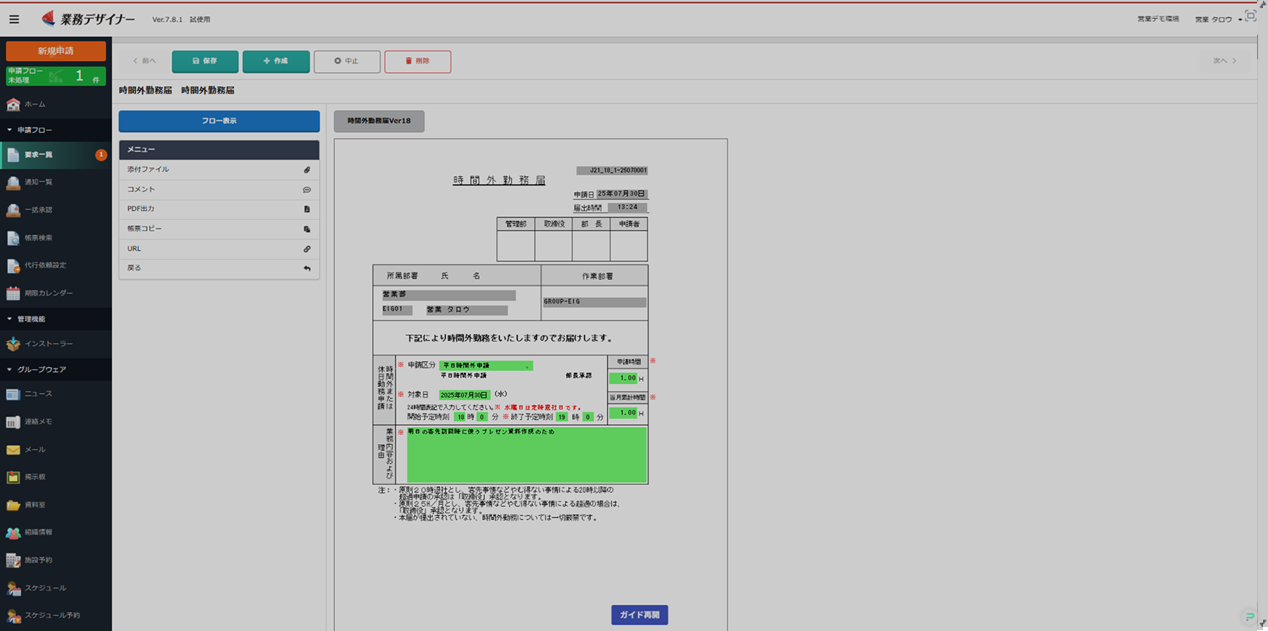Open 帳票検索 in the sidebar
Image resolution: width=1268 pixels, height=631 pixels.
tap(56, 238)
